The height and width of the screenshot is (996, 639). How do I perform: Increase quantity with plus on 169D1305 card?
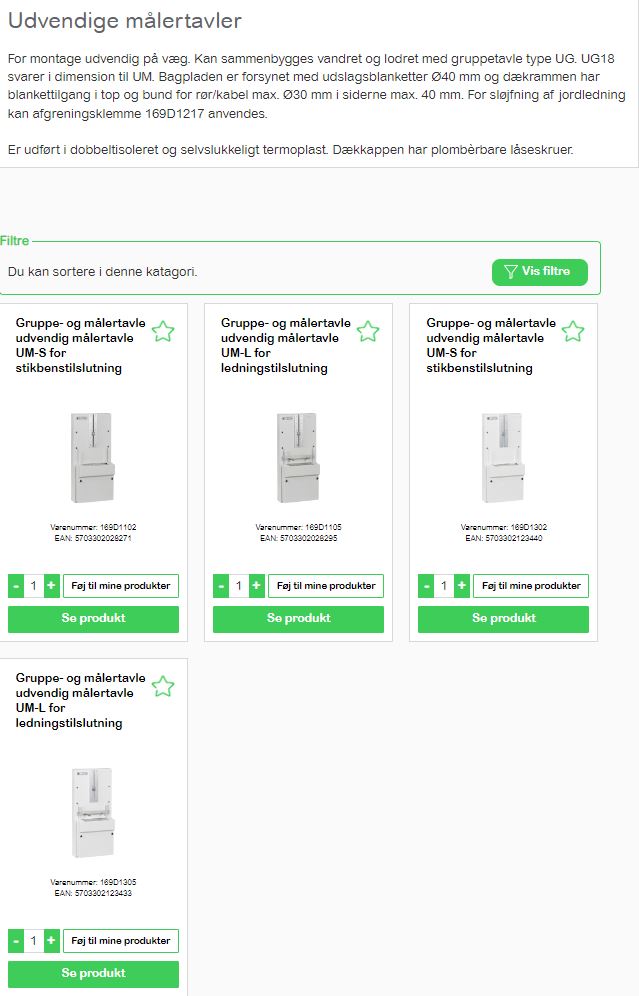51,941
